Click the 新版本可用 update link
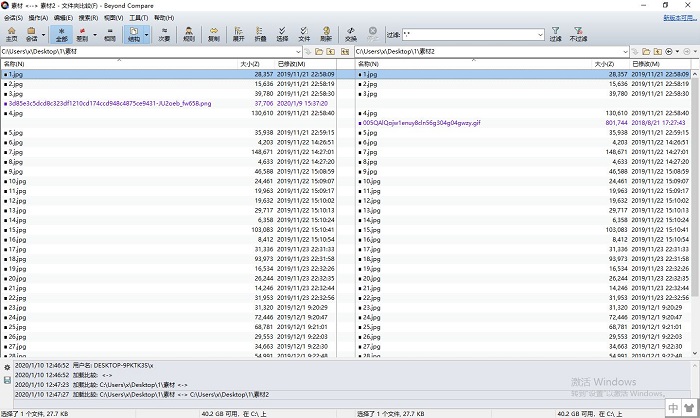Viewport: 700px width, 418px height. [x=679, y=18]
